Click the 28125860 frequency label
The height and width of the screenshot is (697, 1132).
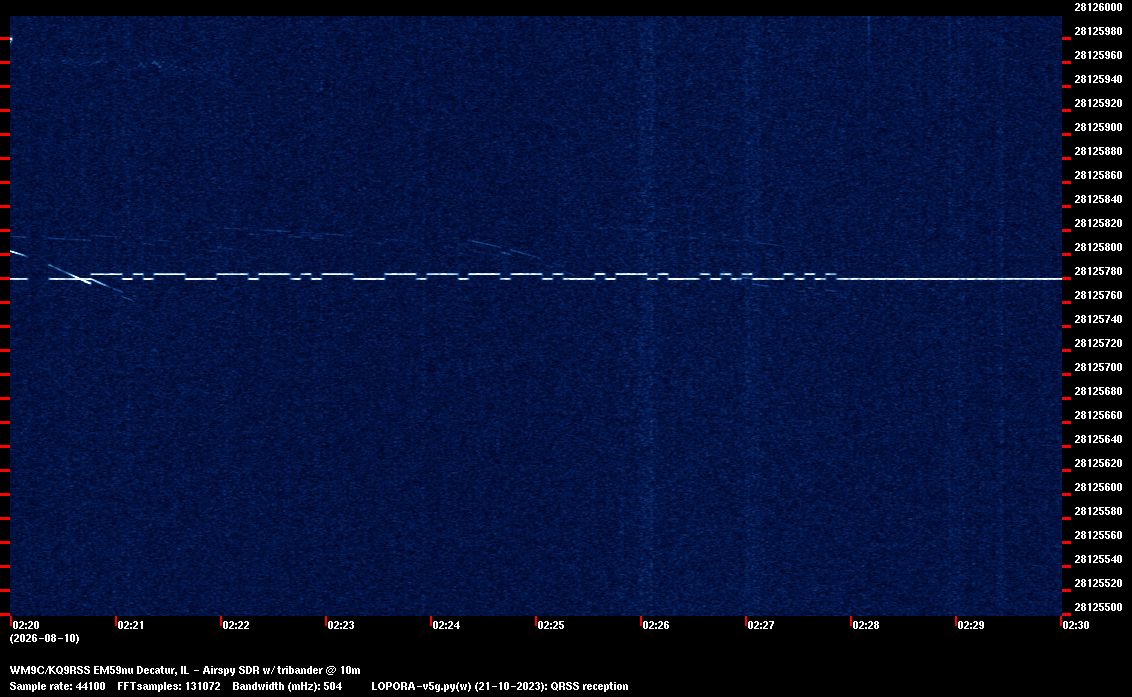(1098, 176)
